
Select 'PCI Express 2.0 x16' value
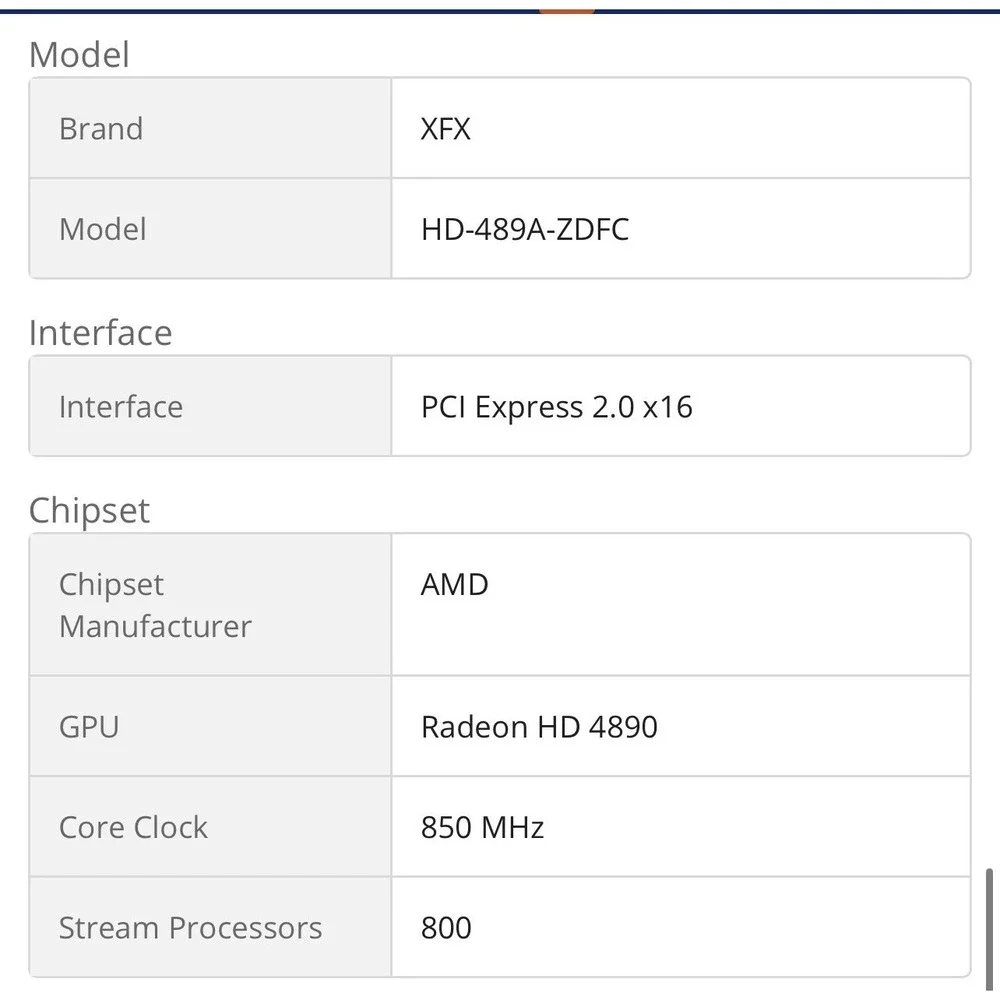[557, 407]
